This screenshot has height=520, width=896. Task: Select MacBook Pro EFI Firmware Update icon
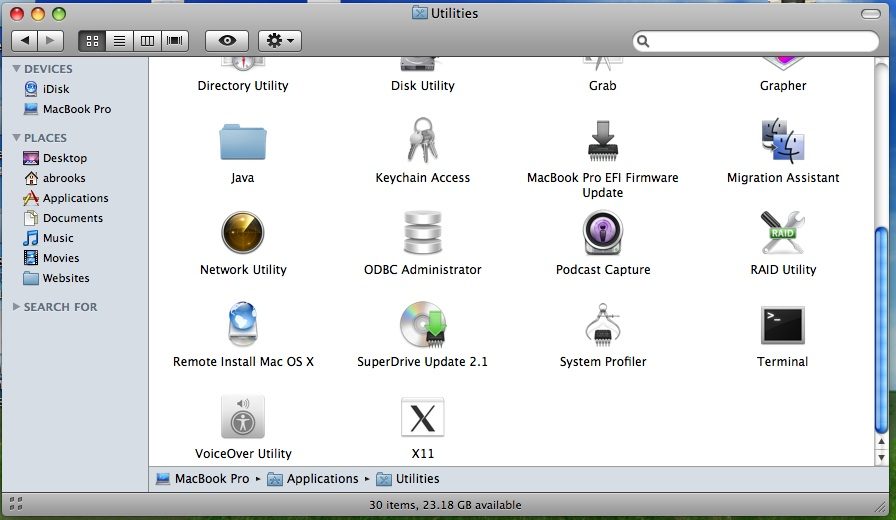[603, 141]
